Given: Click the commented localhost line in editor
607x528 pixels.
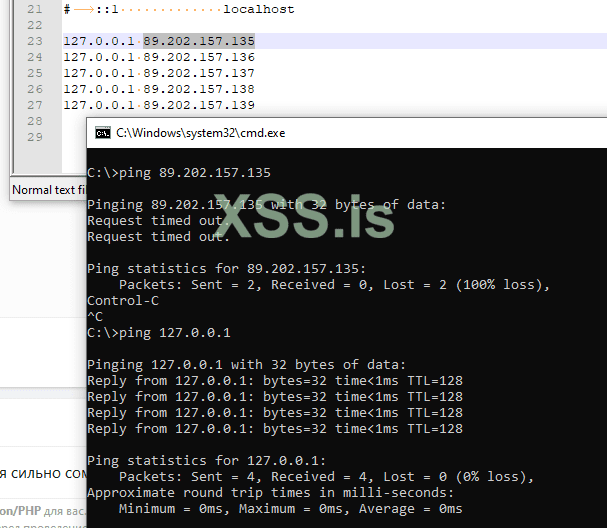Looking at the screenshot, I should point(179,9).
